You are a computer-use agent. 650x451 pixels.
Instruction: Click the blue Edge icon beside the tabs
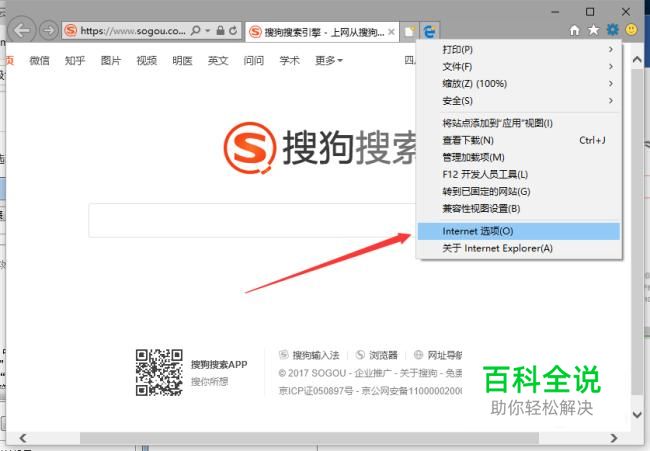(429, 32)
